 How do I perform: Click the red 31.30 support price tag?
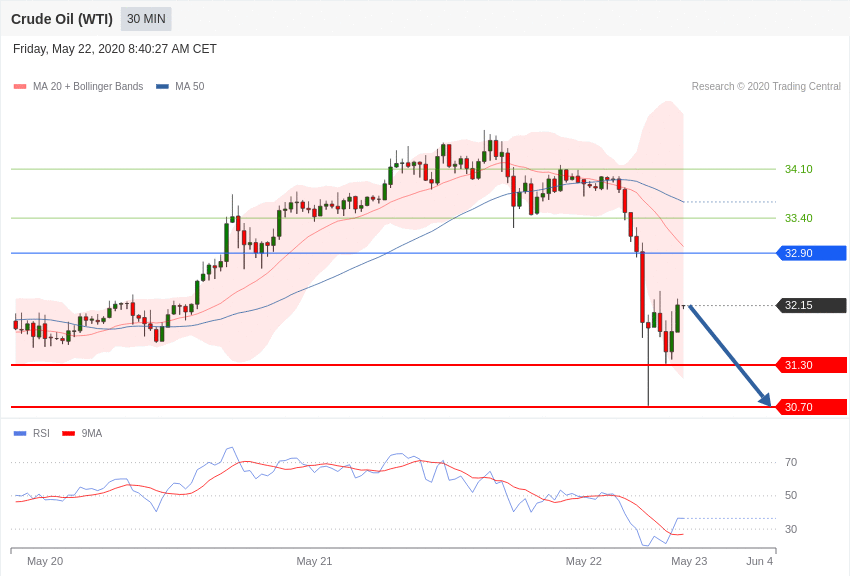click(x=812, y=365)
